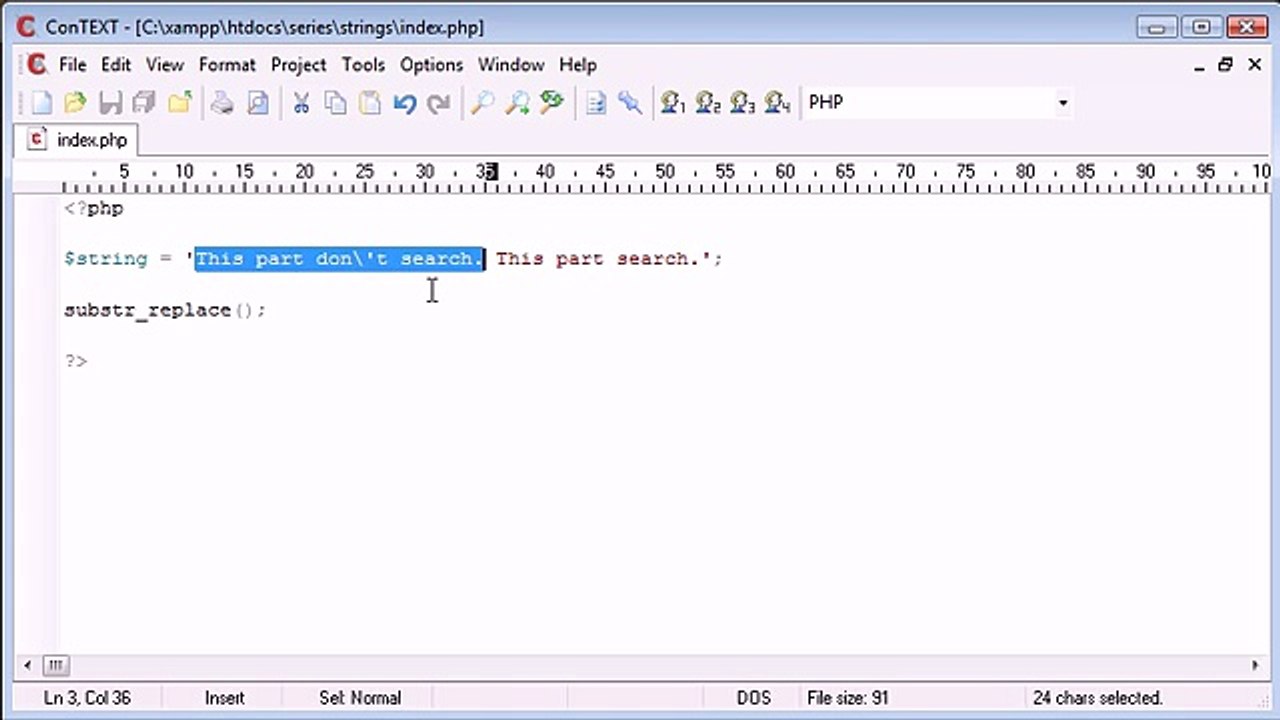Viewport: 1280px width, 720px height.
Task: Click ruler marker at column 50
Action: (665, 172)
